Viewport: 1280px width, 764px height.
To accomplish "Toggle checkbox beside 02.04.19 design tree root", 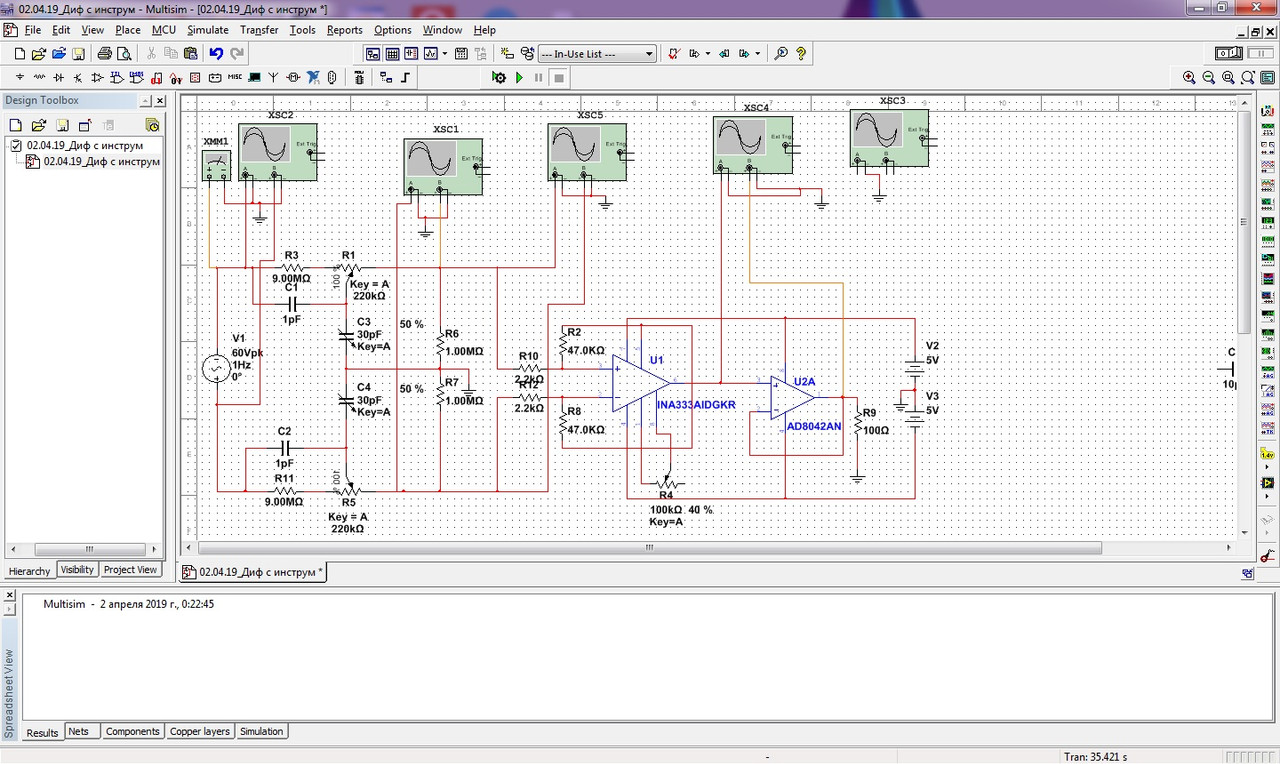I will [15, 145].
